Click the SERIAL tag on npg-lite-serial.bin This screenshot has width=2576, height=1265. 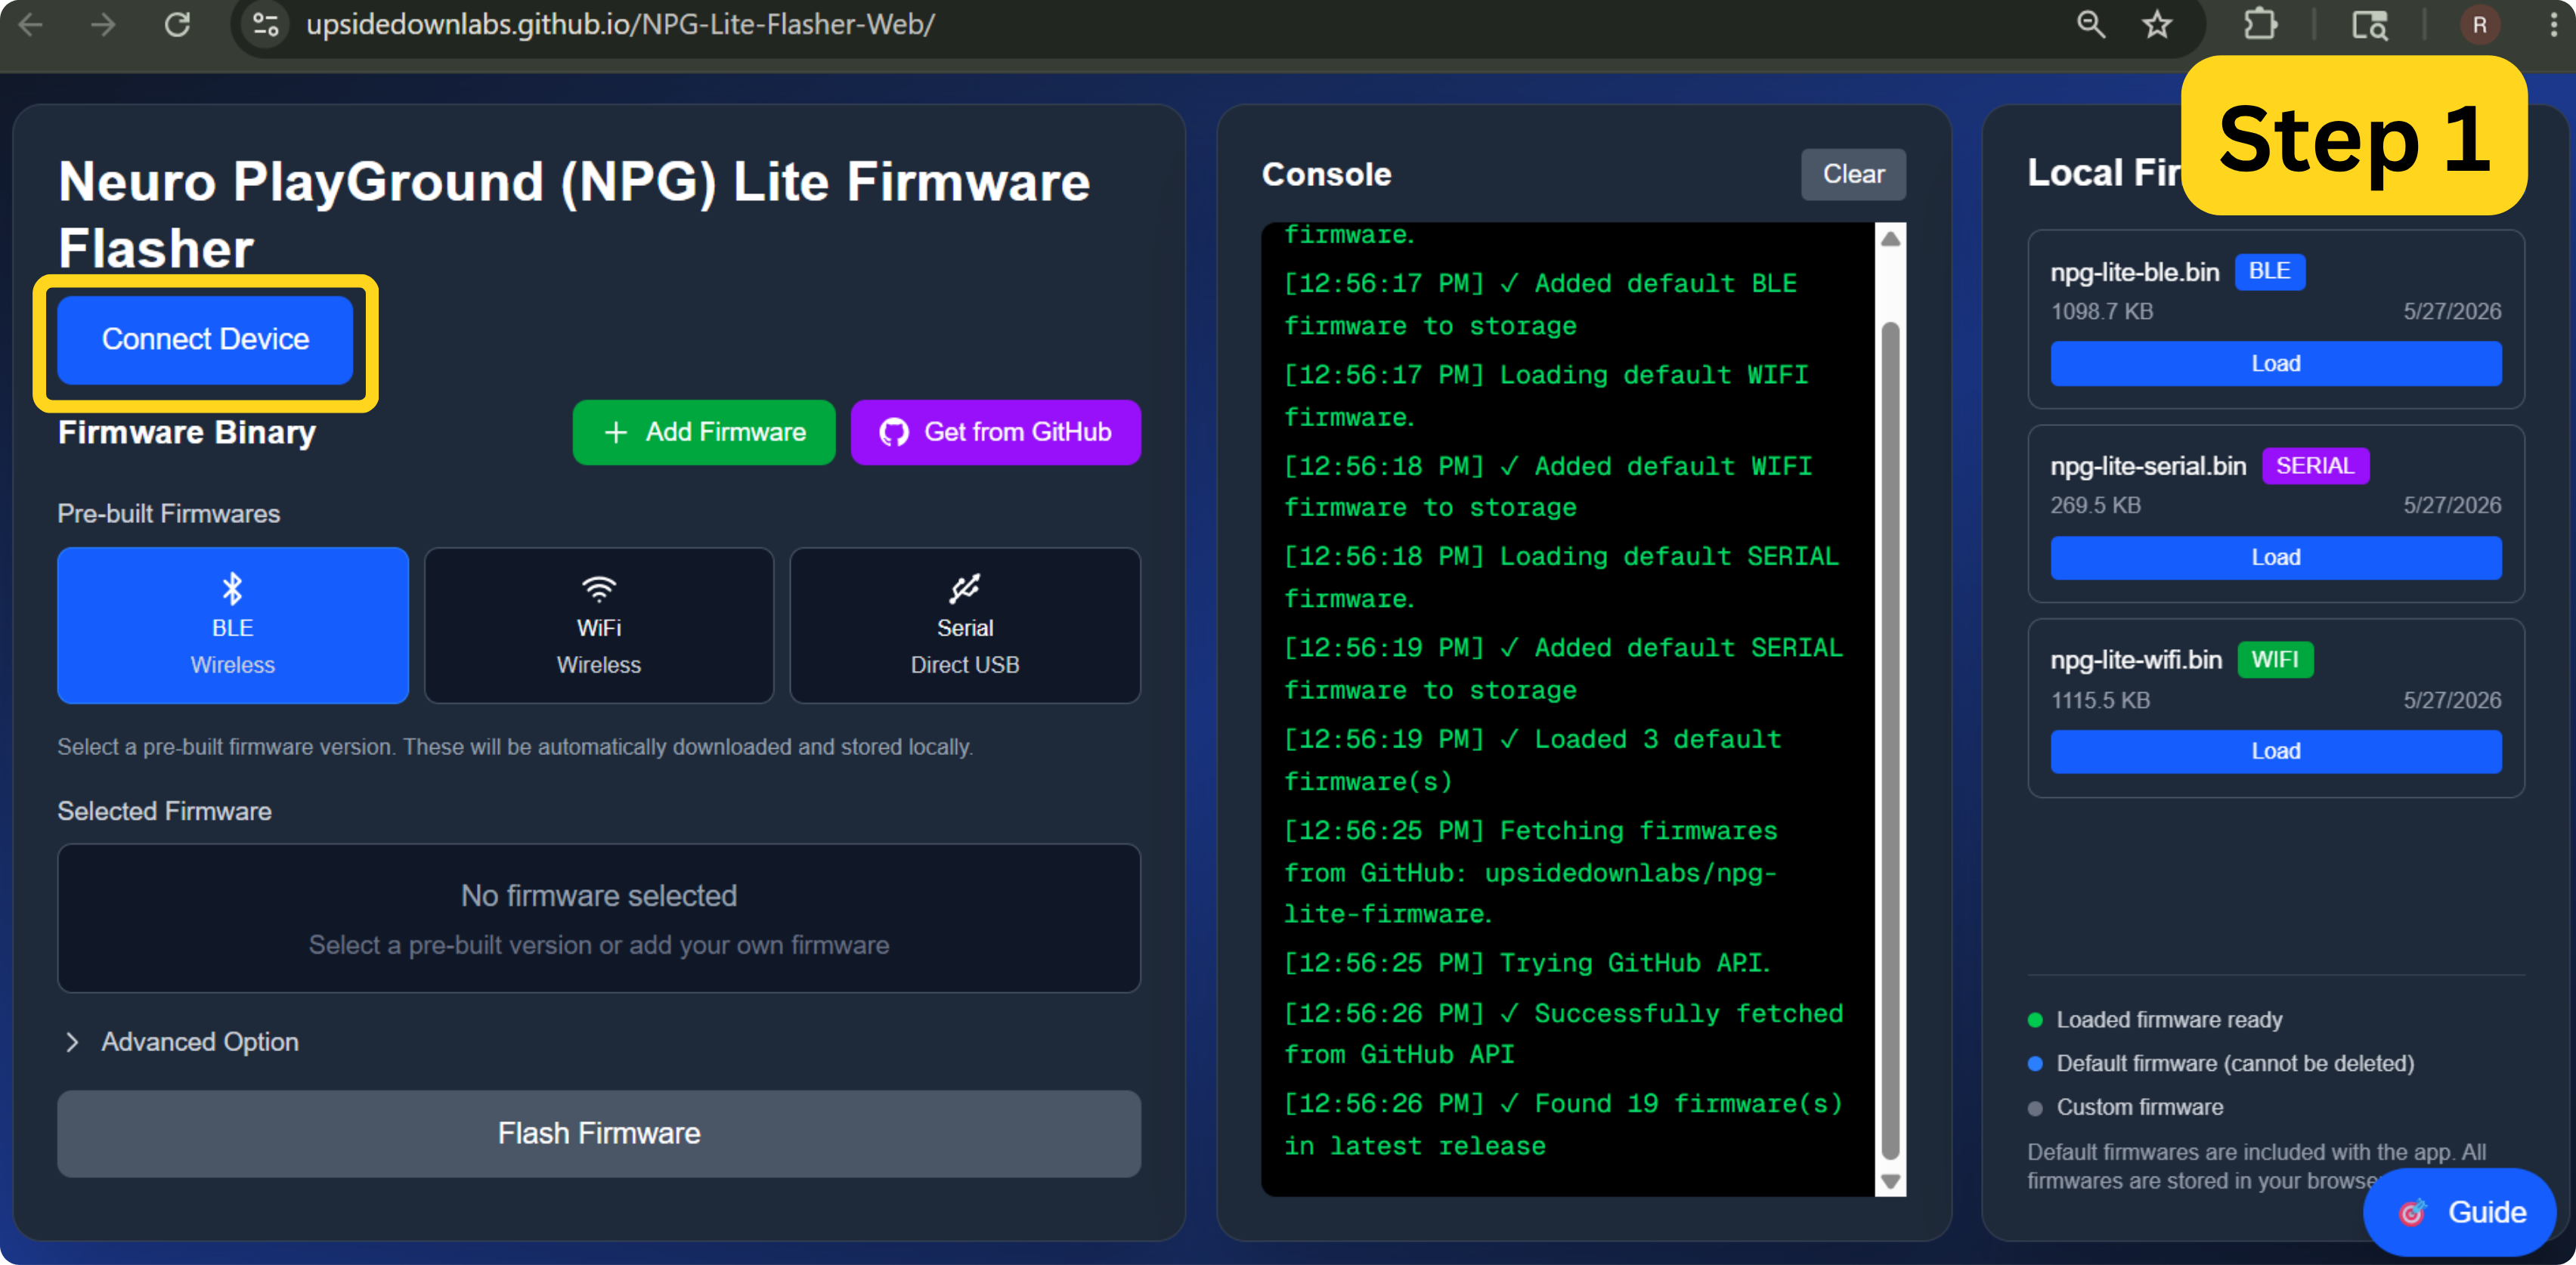[x=2315, y=466]
